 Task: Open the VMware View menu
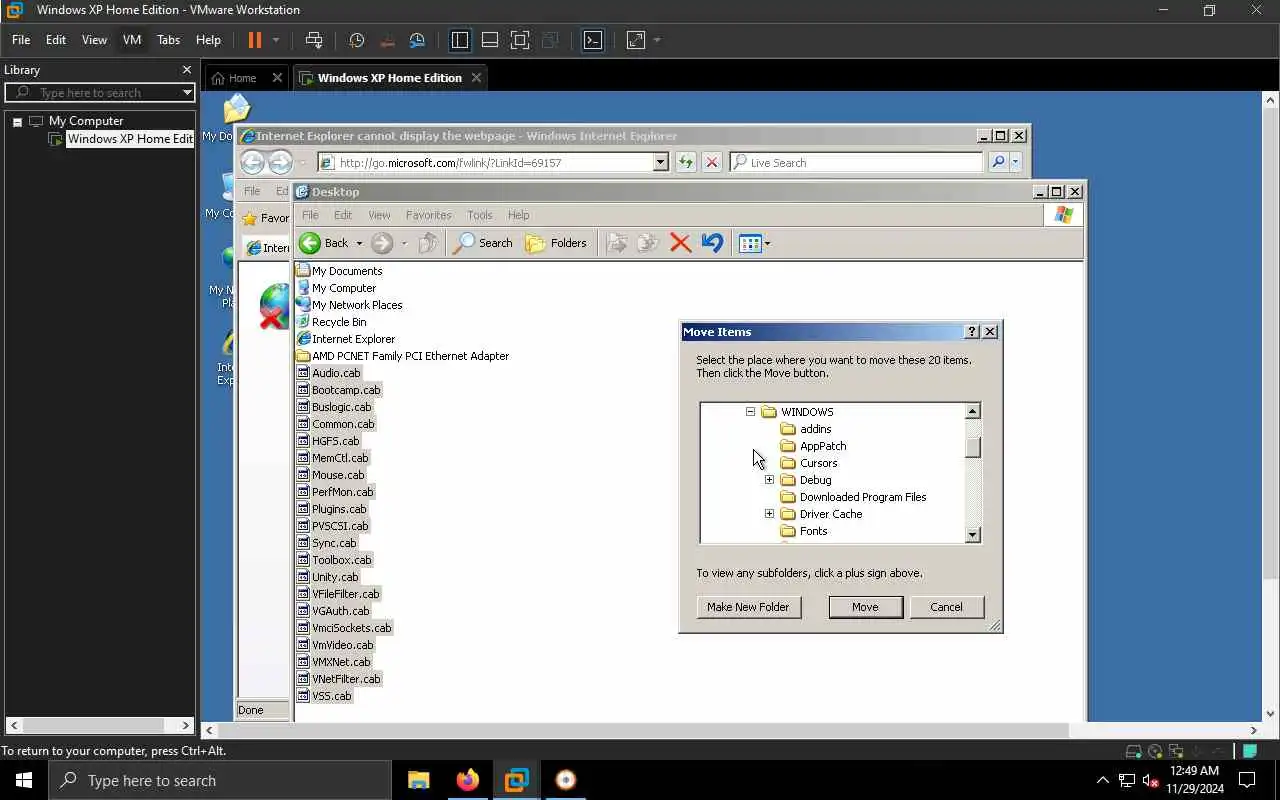[x=94, y=40]
